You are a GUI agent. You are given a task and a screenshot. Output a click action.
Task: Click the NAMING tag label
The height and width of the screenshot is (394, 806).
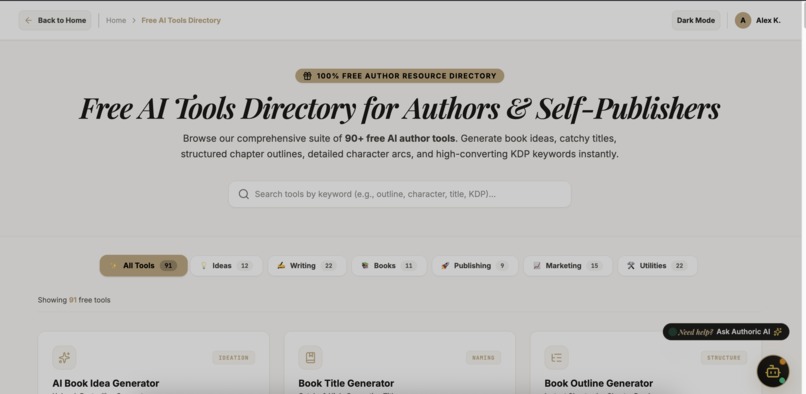483,357
